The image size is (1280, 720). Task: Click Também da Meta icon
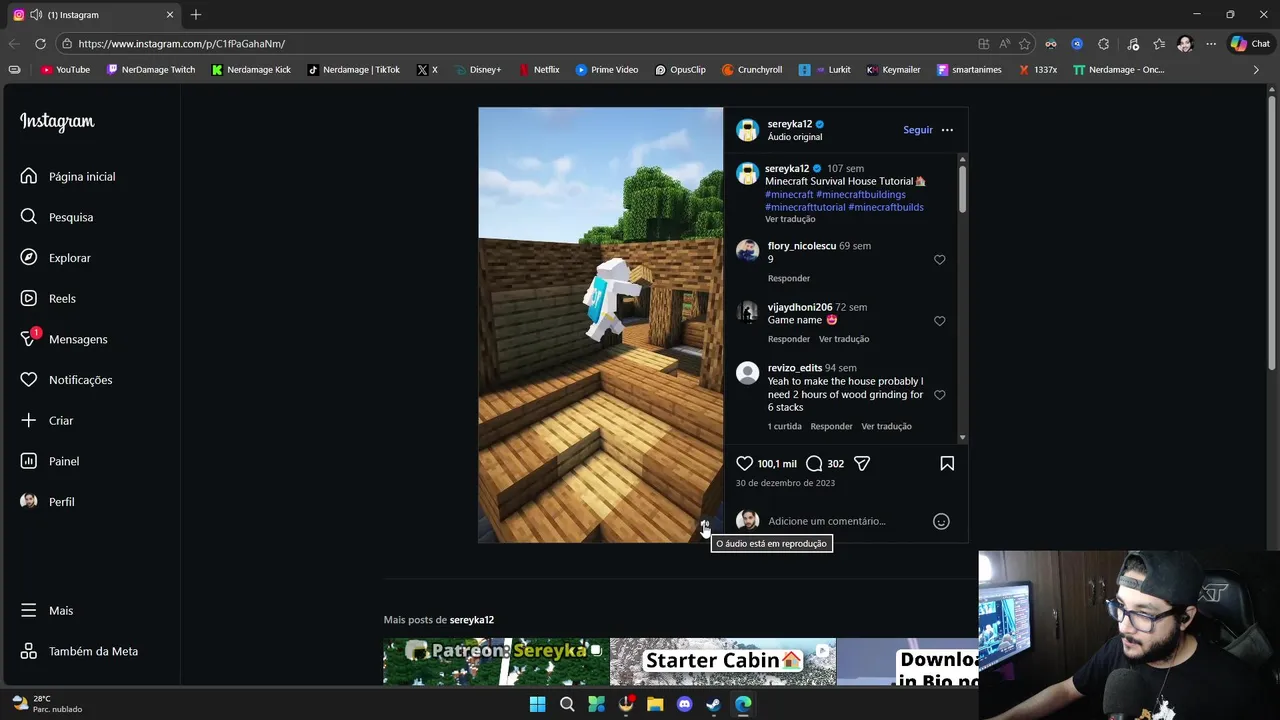[29, 651]
